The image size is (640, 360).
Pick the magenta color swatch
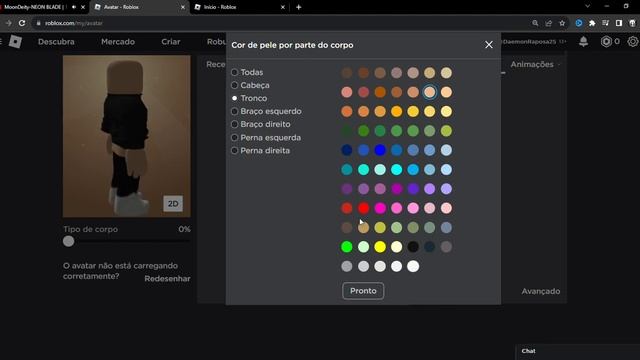380,208
